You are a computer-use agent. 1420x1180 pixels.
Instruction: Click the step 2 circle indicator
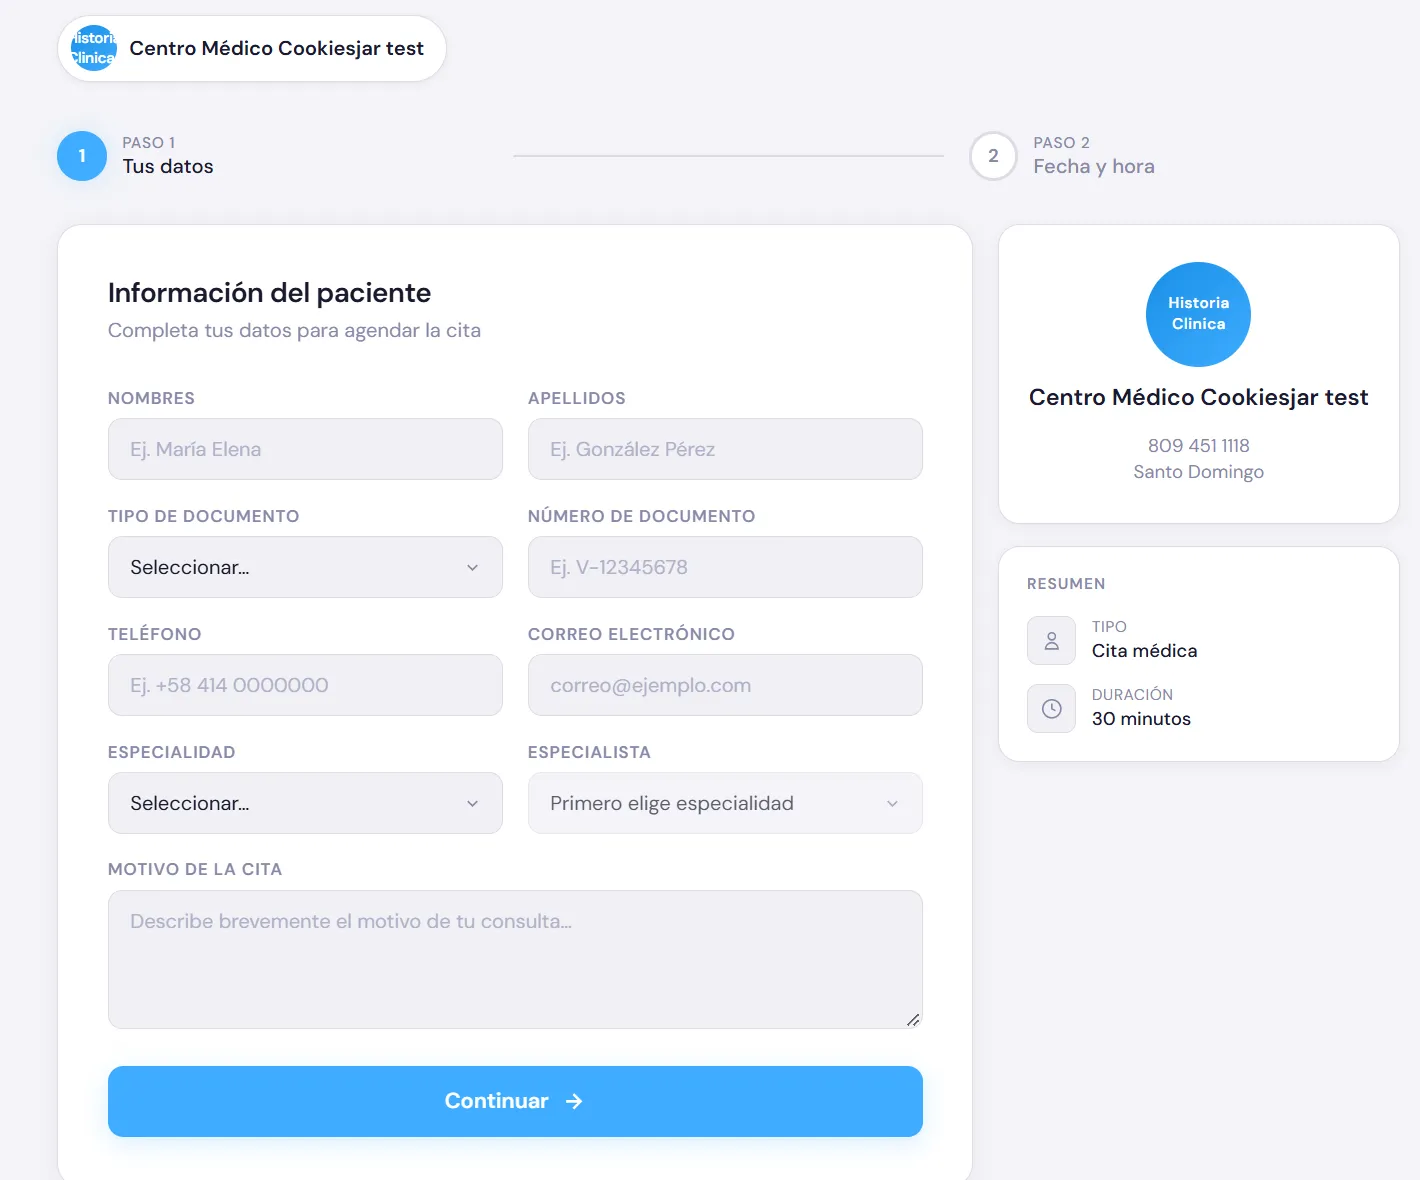click(x=993, y=156)
